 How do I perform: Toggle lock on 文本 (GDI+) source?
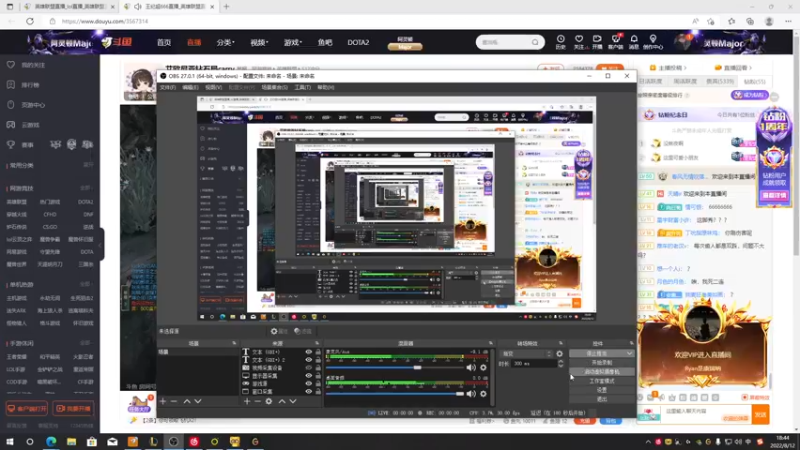point(318,352)
